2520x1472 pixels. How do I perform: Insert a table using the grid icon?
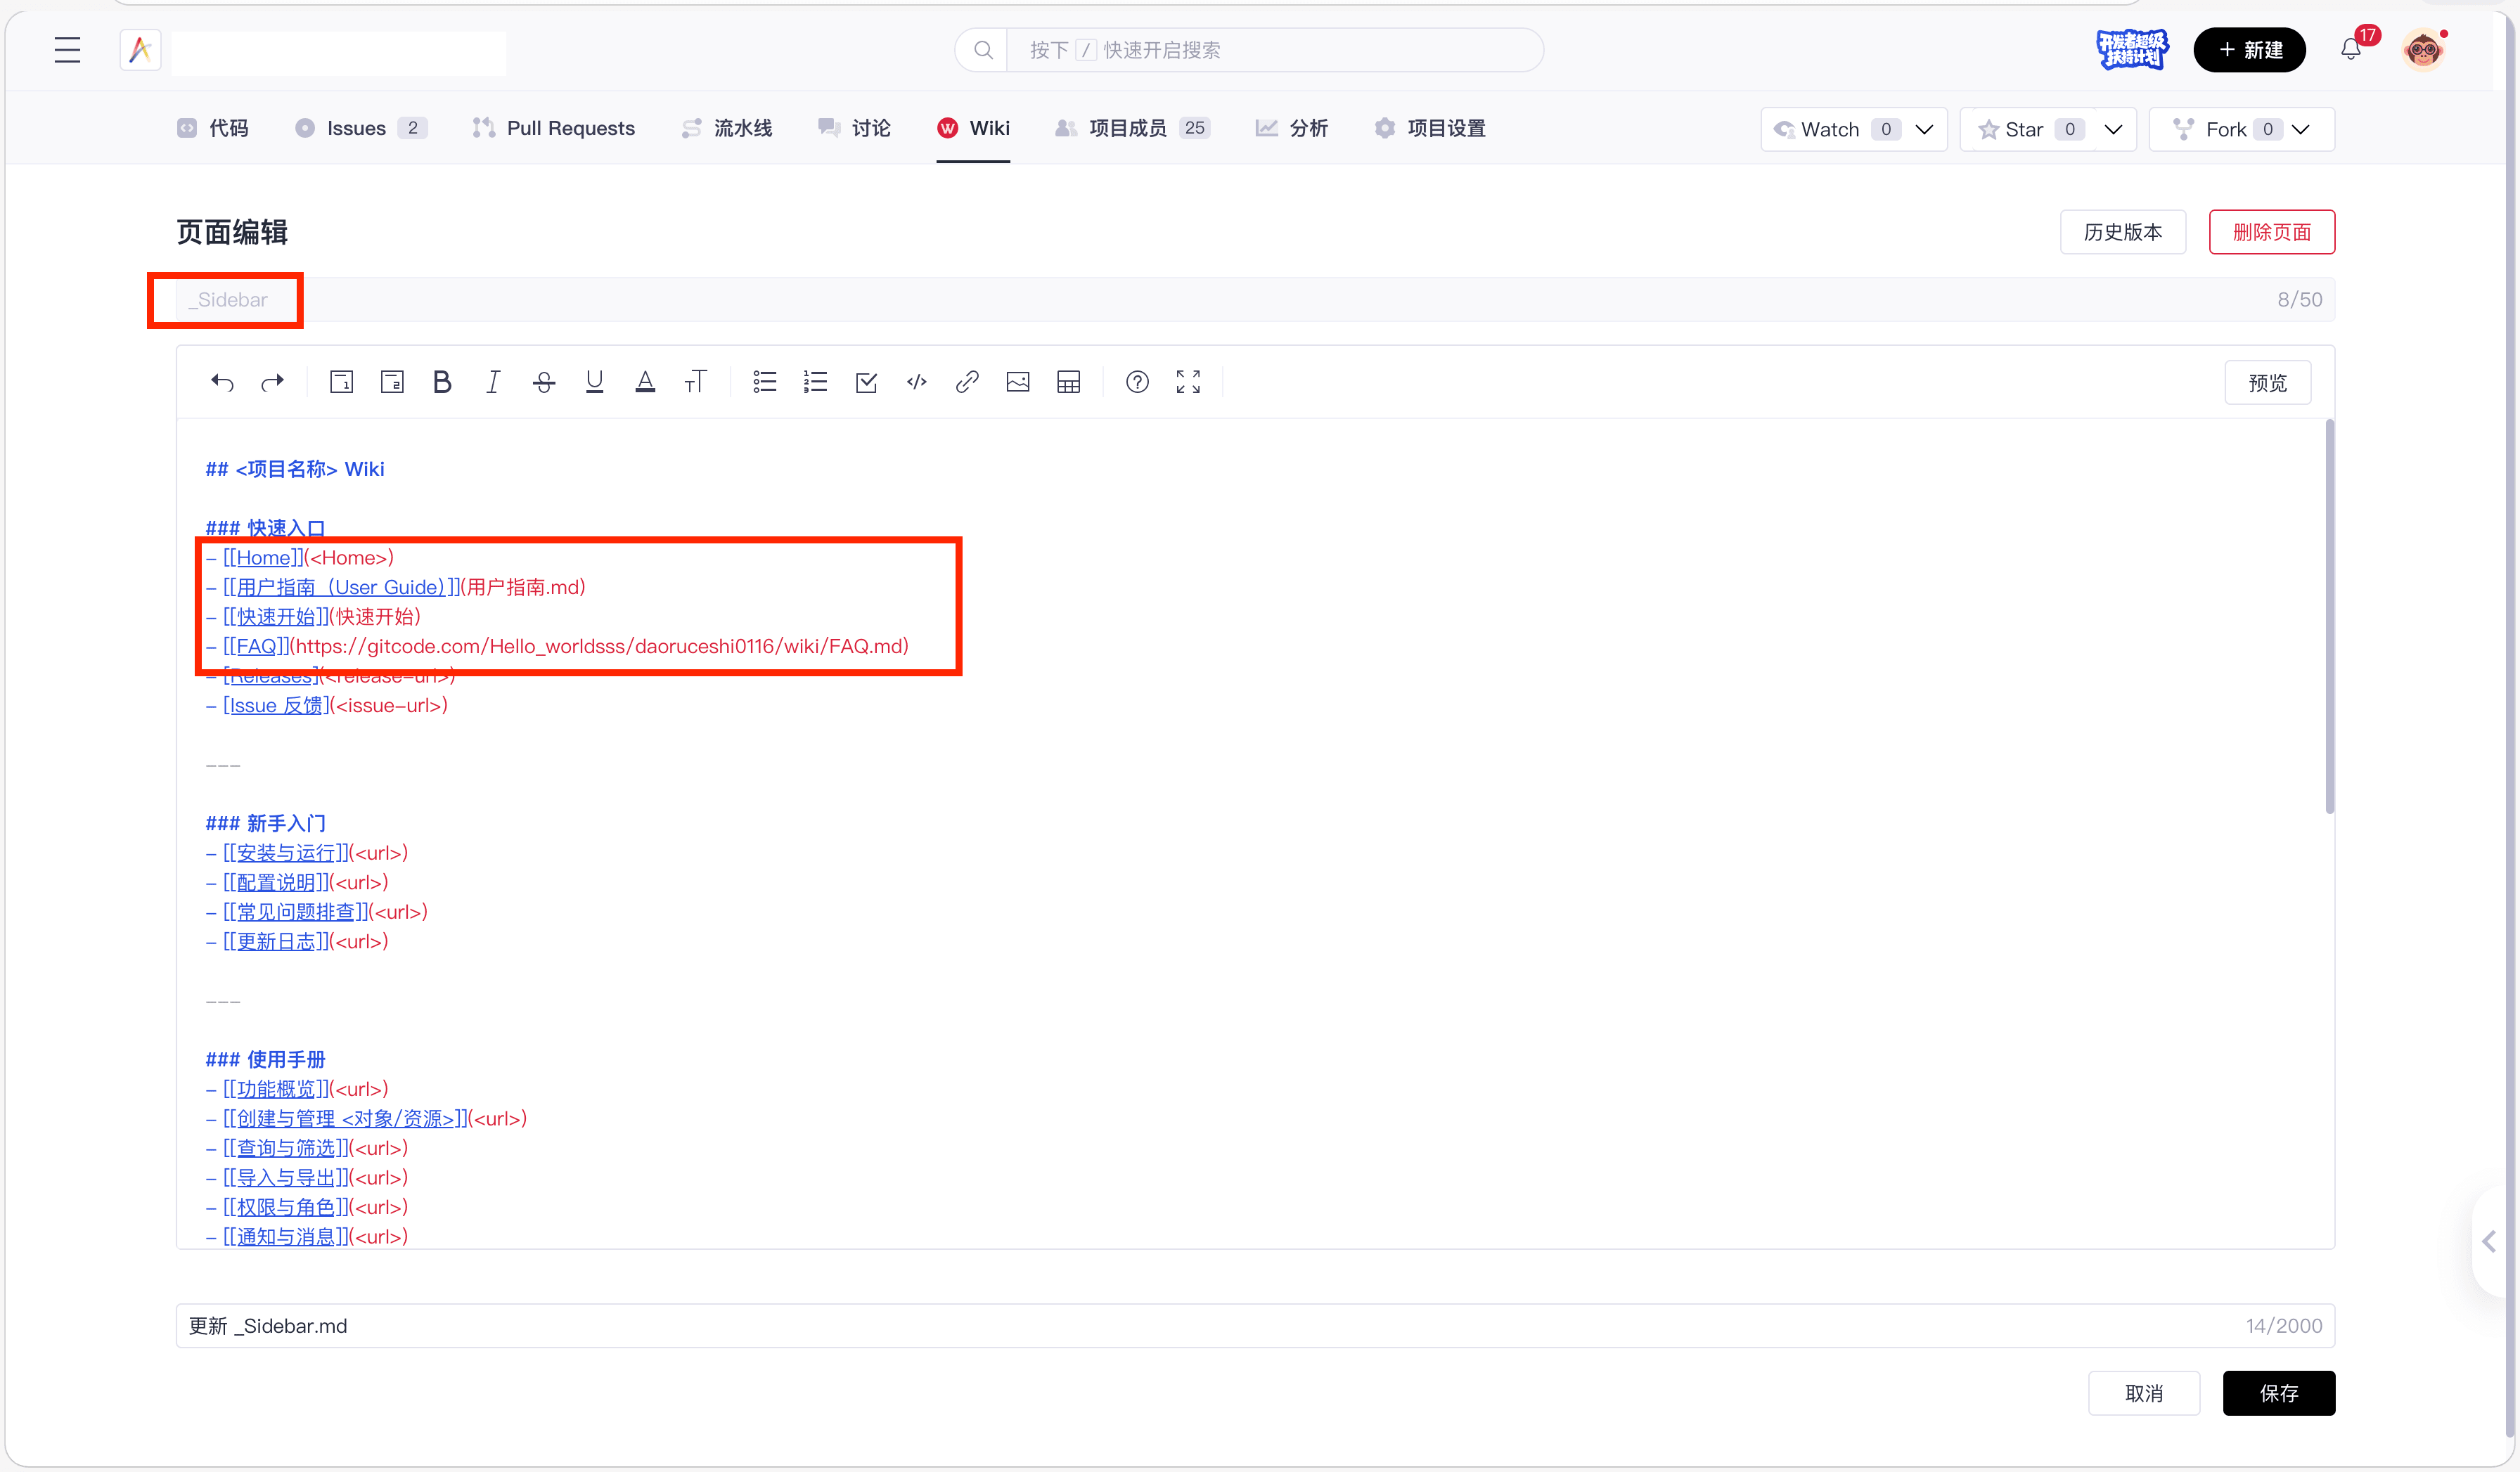click(x=1069, y=382)
